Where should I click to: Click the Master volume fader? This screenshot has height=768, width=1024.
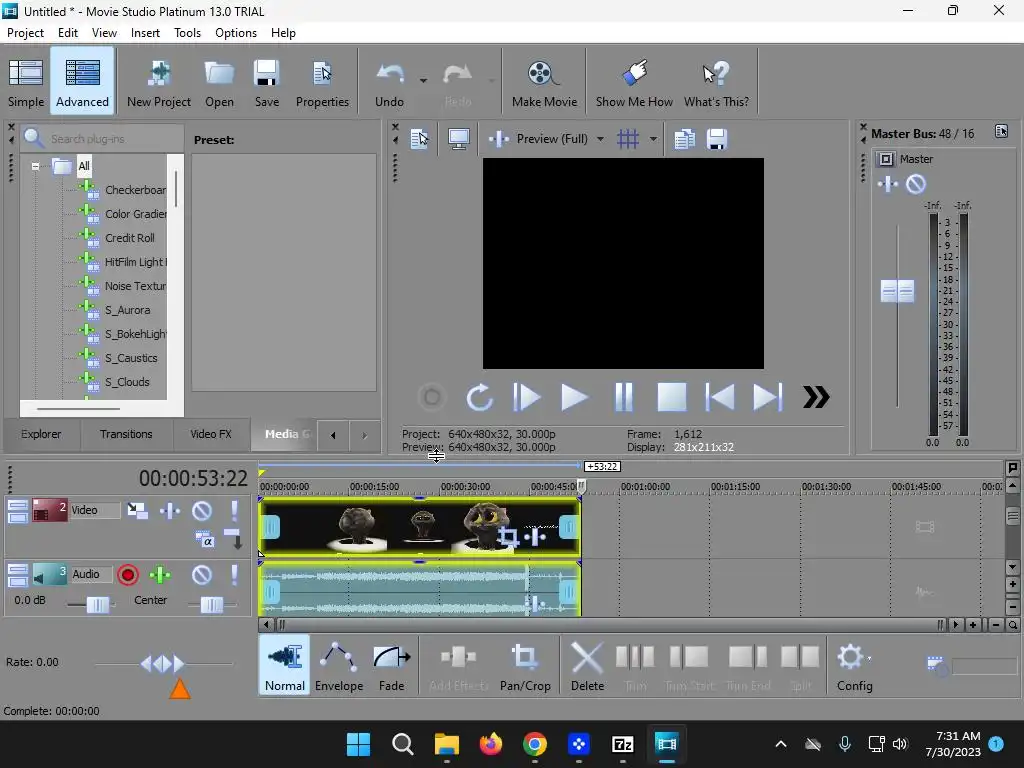(897, 291)
